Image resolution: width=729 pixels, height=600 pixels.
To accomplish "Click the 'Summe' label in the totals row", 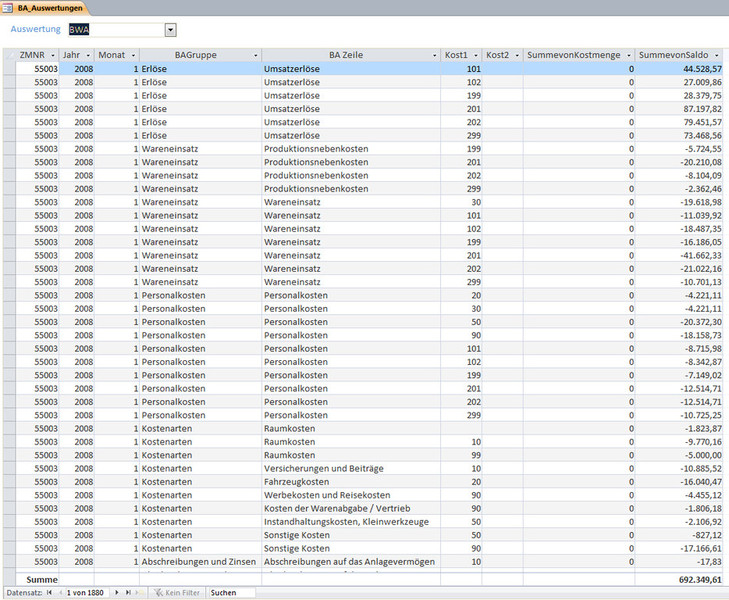I will (x=42, y=580).
